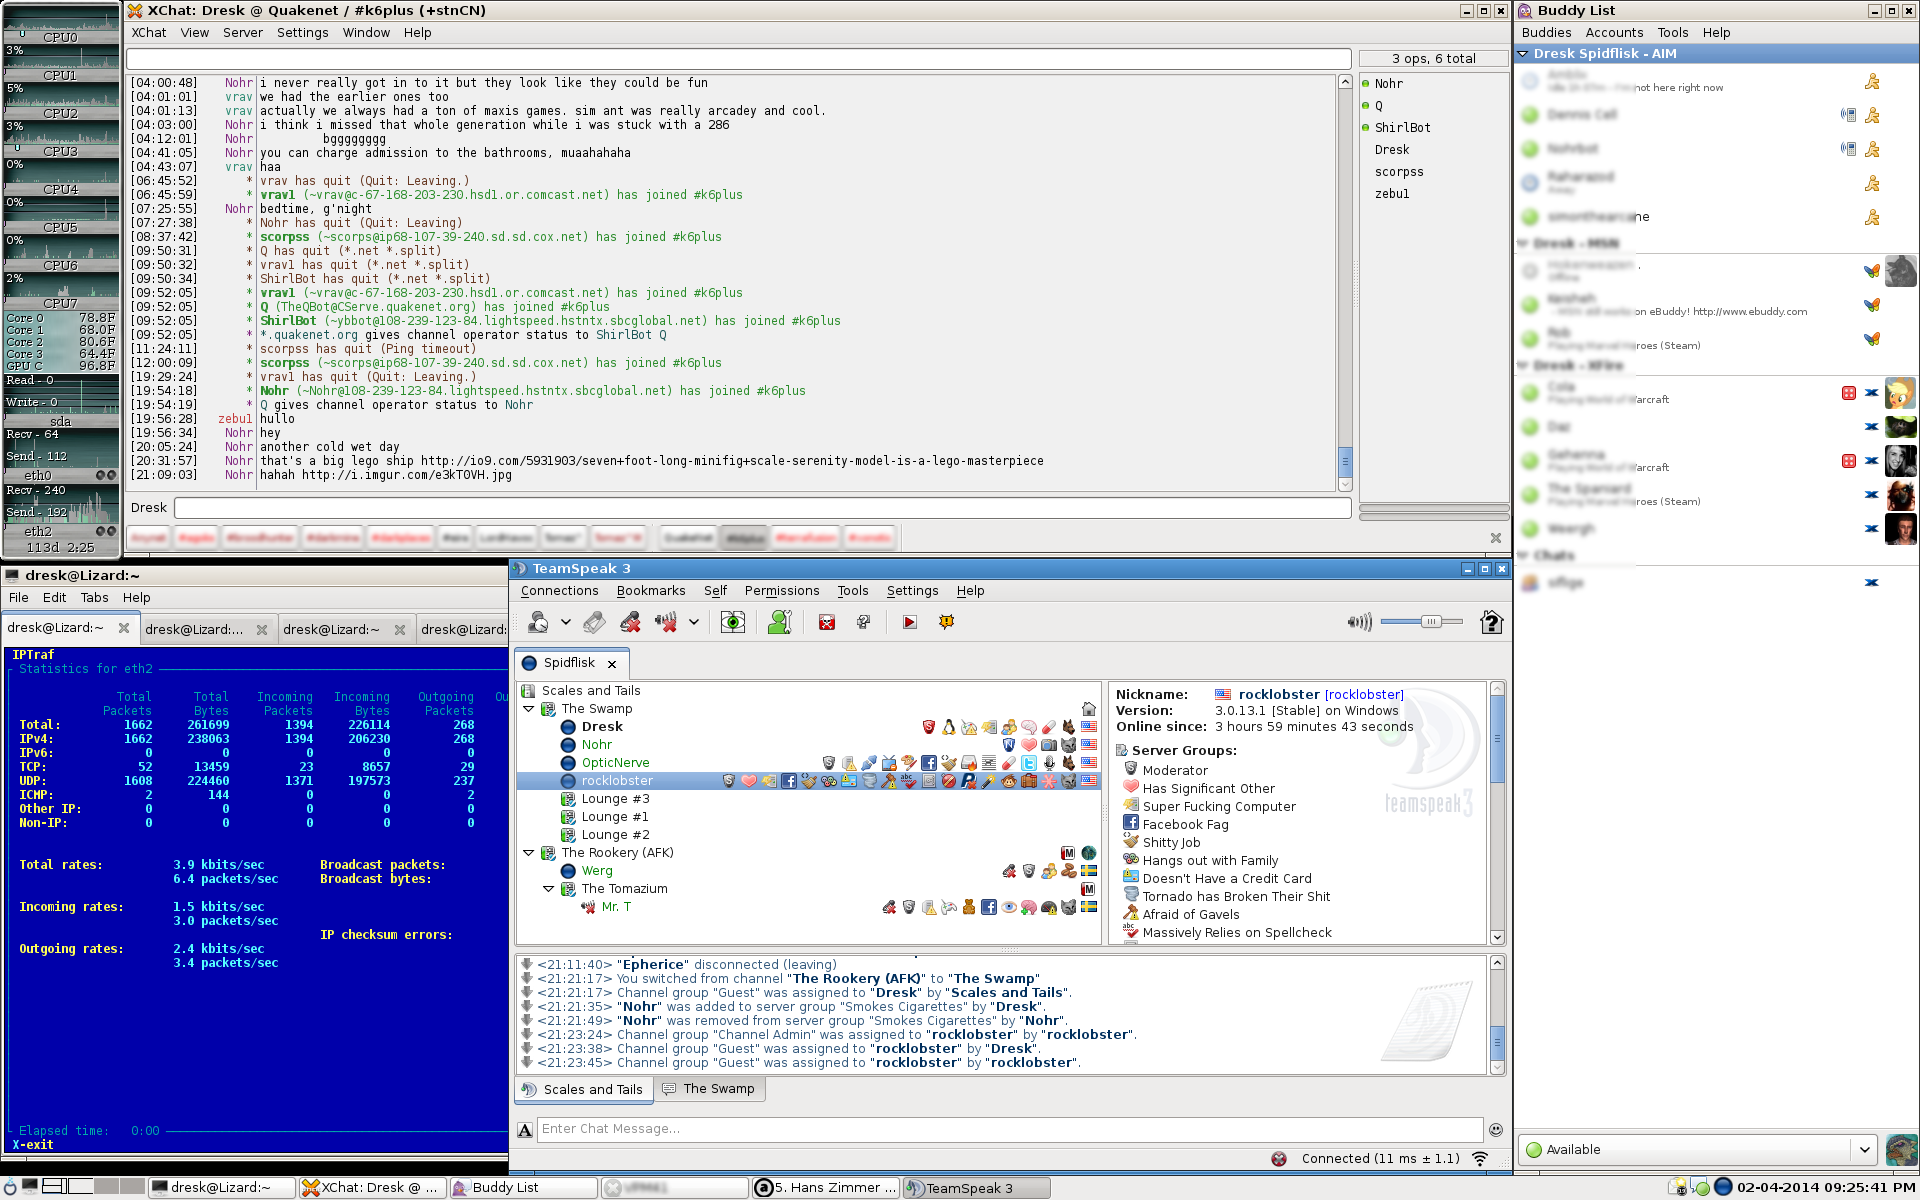
Task: Close first dresk@Lizard terminal tab
Action: point(124,628)
